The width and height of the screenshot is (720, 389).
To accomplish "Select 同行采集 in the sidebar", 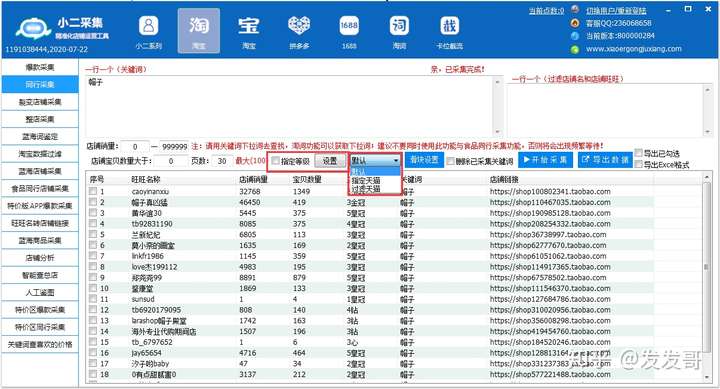I will 40,85.
